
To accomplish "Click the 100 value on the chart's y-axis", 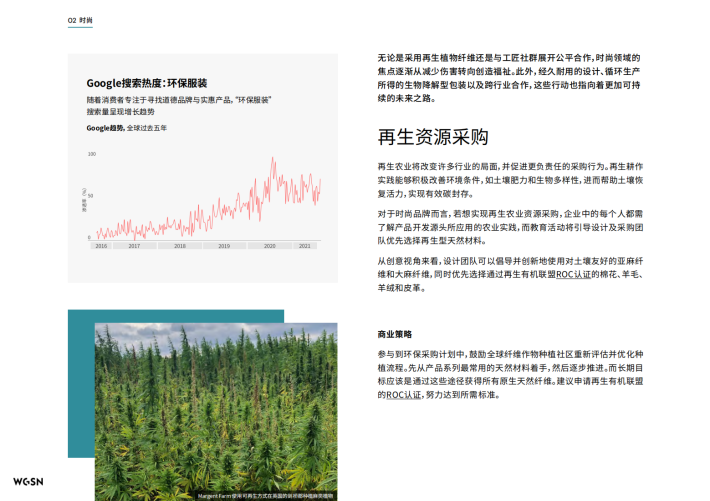I will point(91,155).
